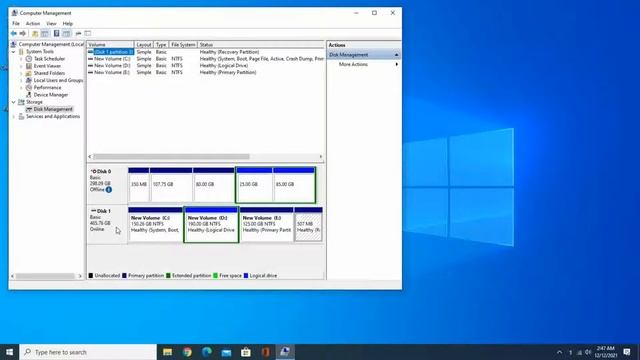Click the Up one level folder icon
Screen dimensions: 640x360
pyautogui.click(x=35, y=33)
